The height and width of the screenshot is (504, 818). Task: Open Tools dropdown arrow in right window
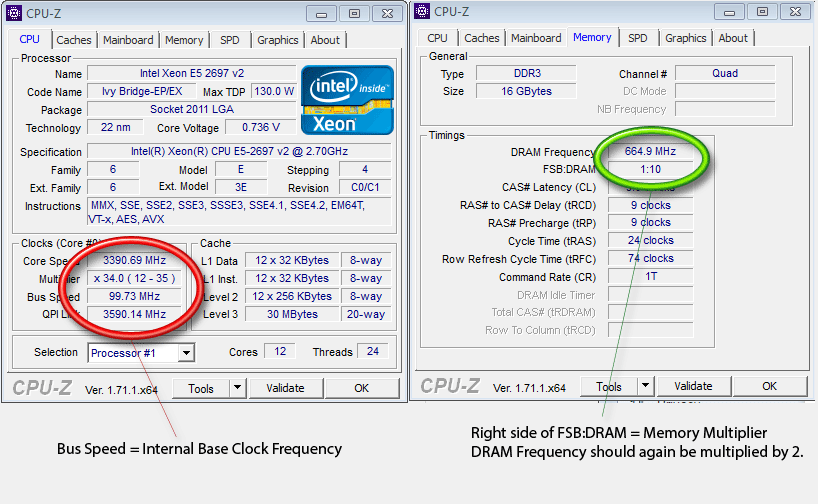[645, 386]
